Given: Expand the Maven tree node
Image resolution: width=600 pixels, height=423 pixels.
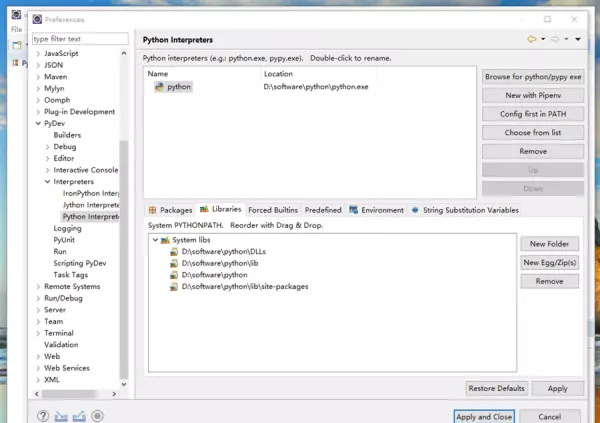Looking at the screenshot, I should (x=38, y=77).
